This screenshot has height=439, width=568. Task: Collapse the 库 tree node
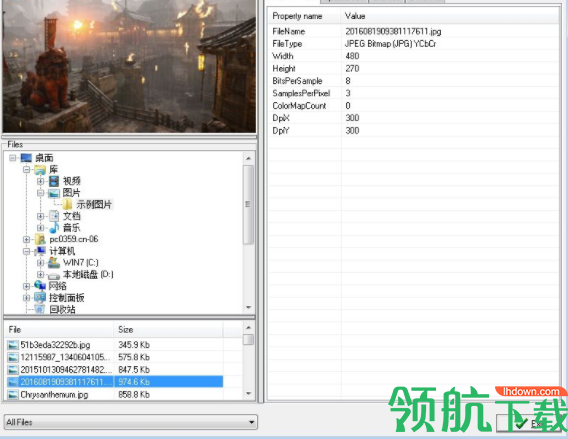pyautogui.click(x=26, y=170)
